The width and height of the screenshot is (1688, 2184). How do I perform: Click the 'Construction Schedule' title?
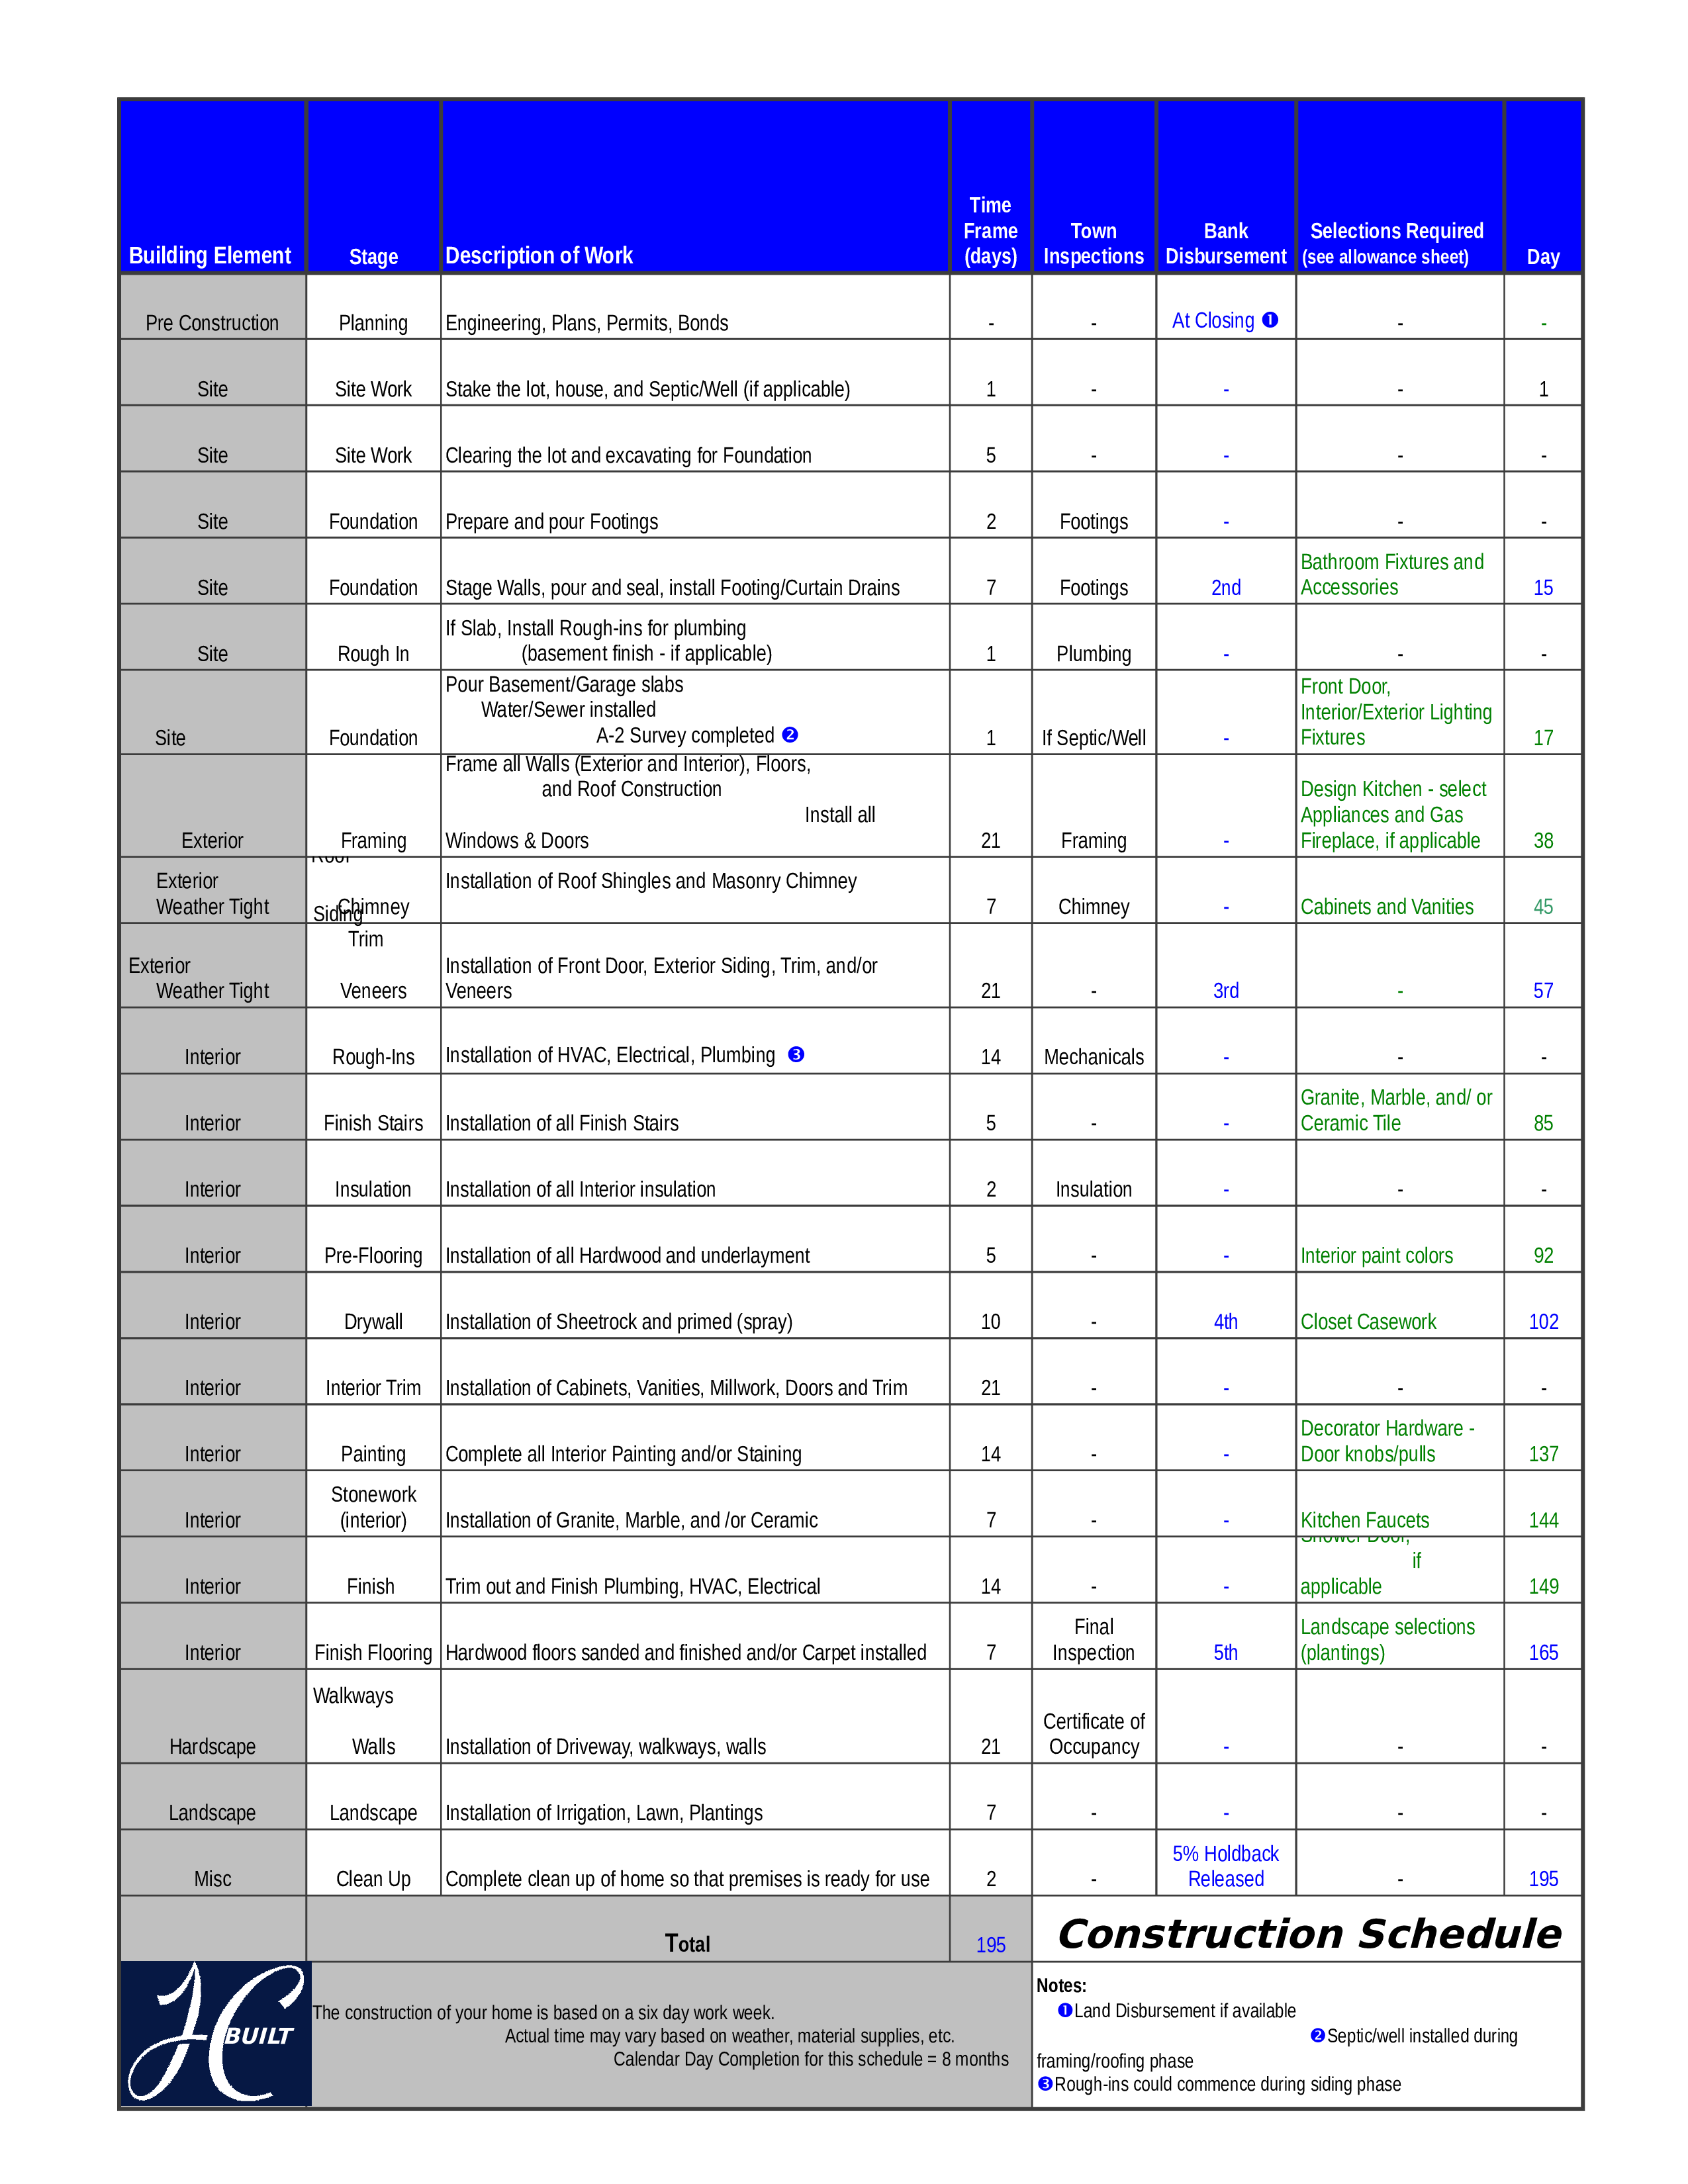pyautogui.click(x=1309, y=1933)
